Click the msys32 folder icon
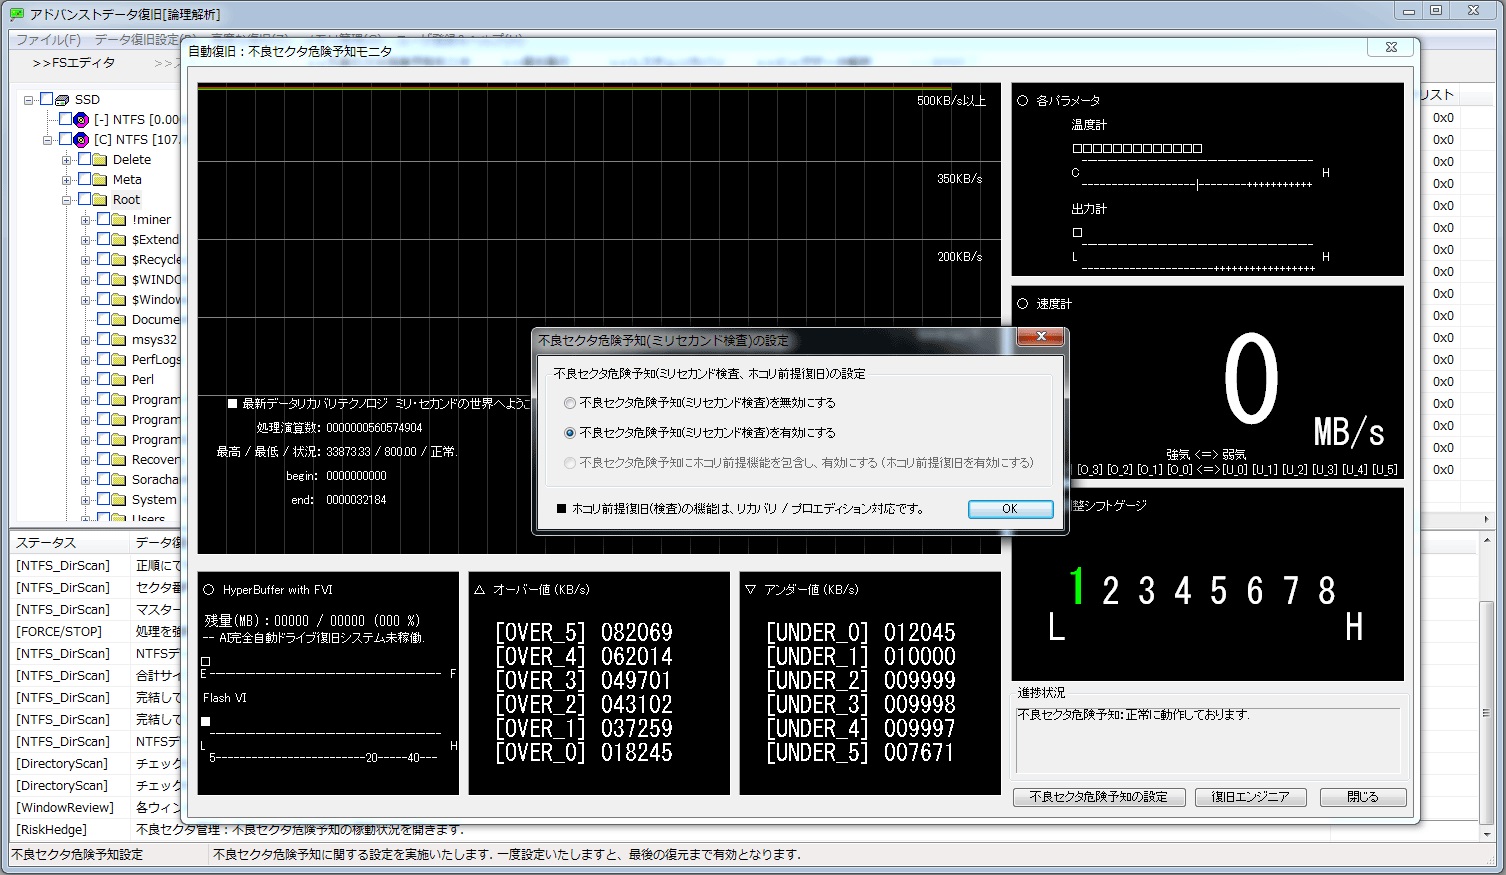 coord(119,340)
